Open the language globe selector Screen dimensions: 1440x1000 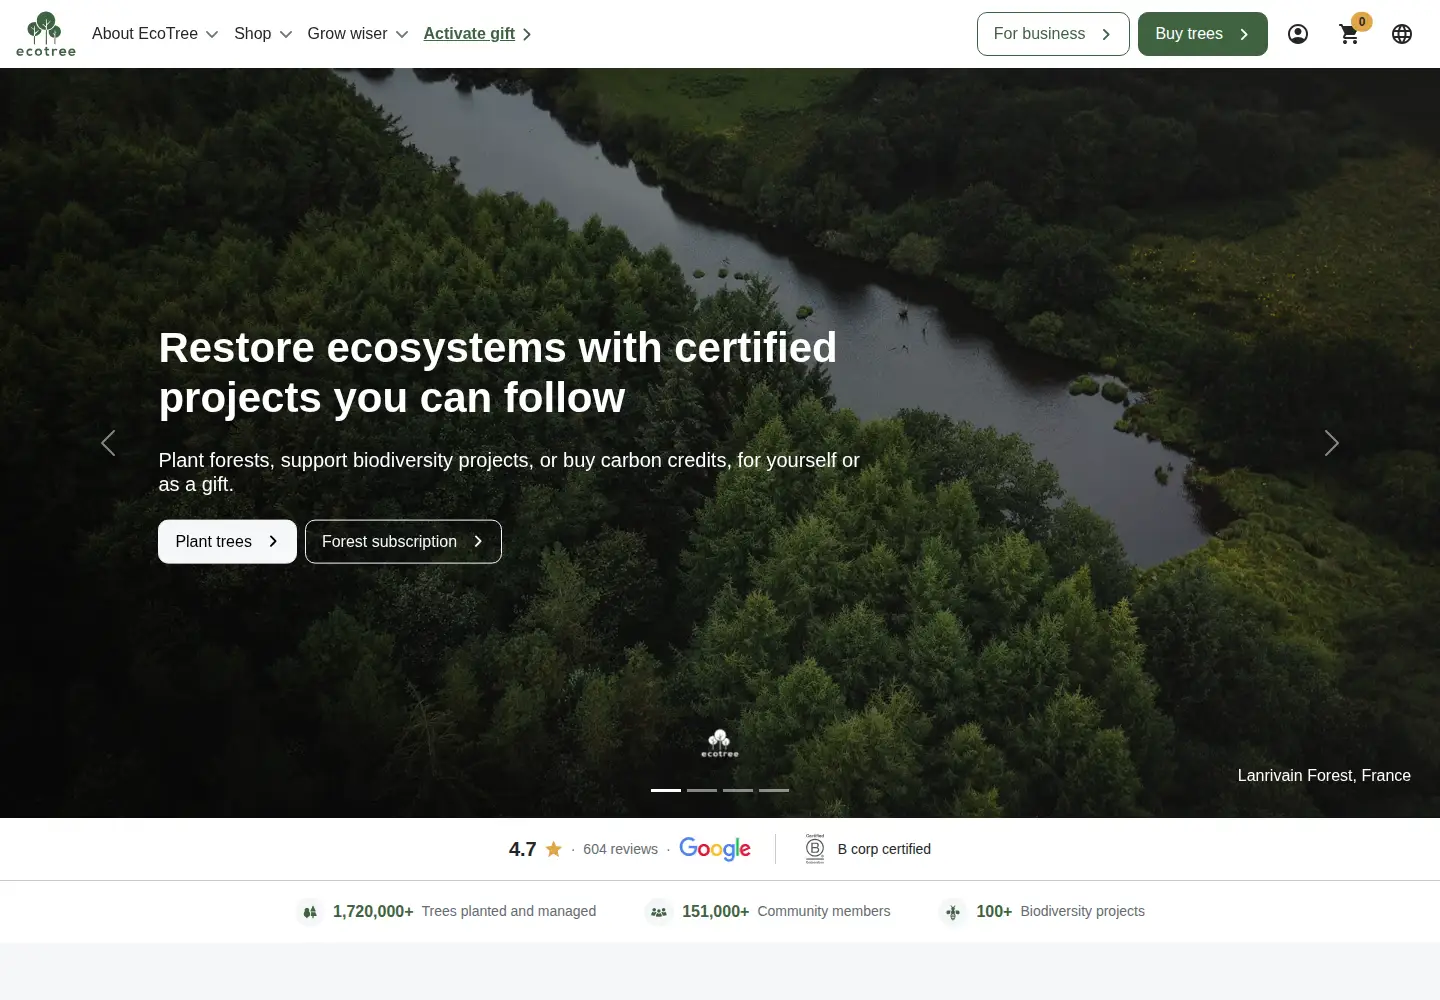1402,34
